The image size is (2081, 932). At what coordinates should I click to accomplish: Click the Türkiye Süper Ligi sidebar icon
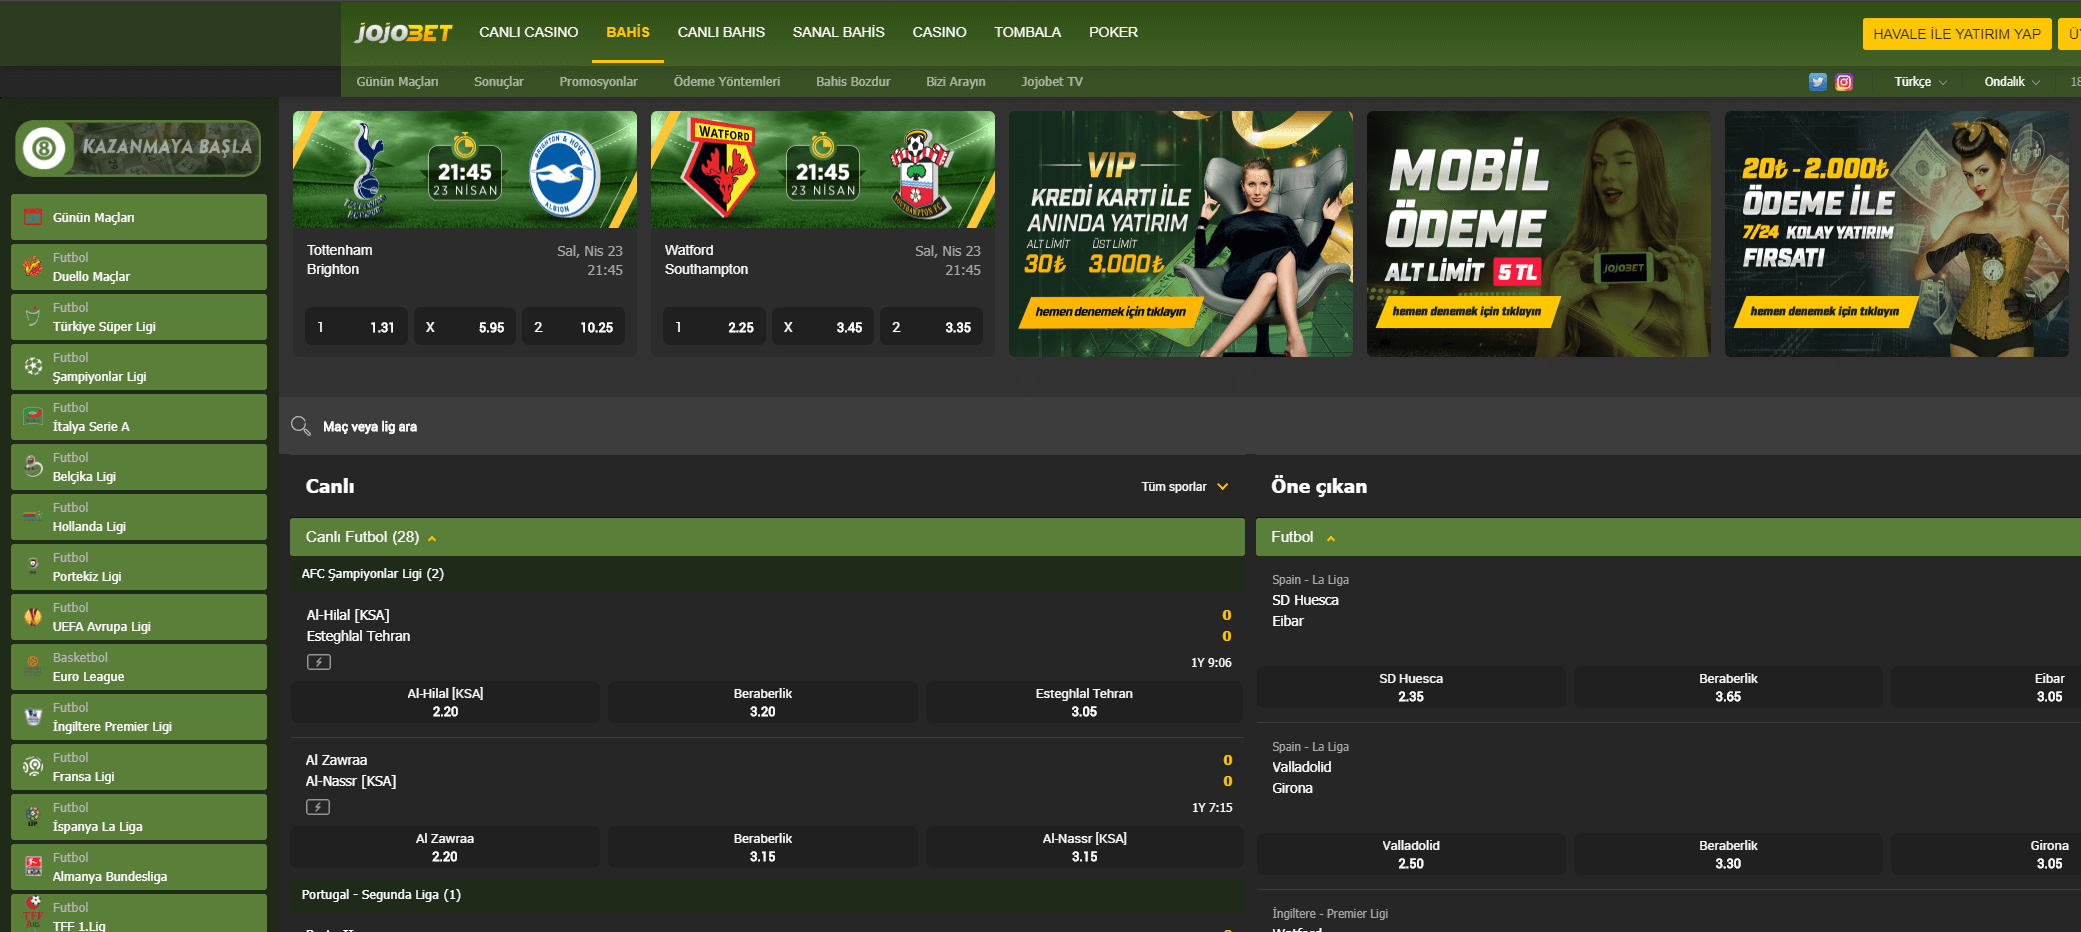tap(33, 316)
